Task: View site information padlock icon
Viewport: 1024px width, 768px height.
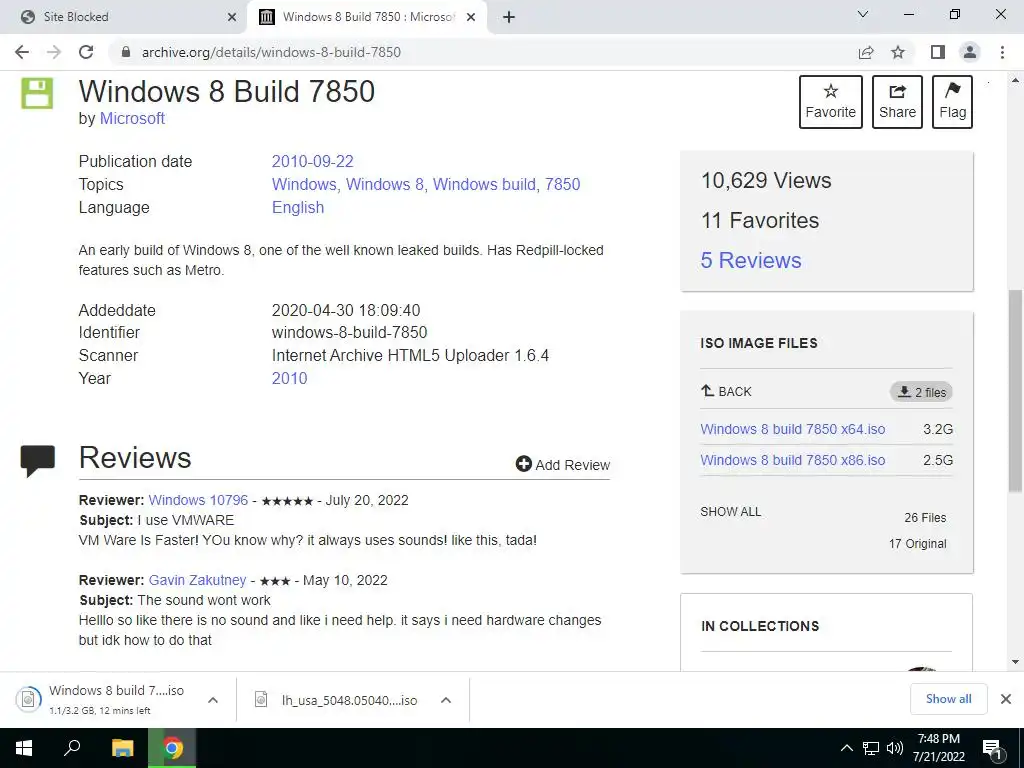Action: click(127, 52)
